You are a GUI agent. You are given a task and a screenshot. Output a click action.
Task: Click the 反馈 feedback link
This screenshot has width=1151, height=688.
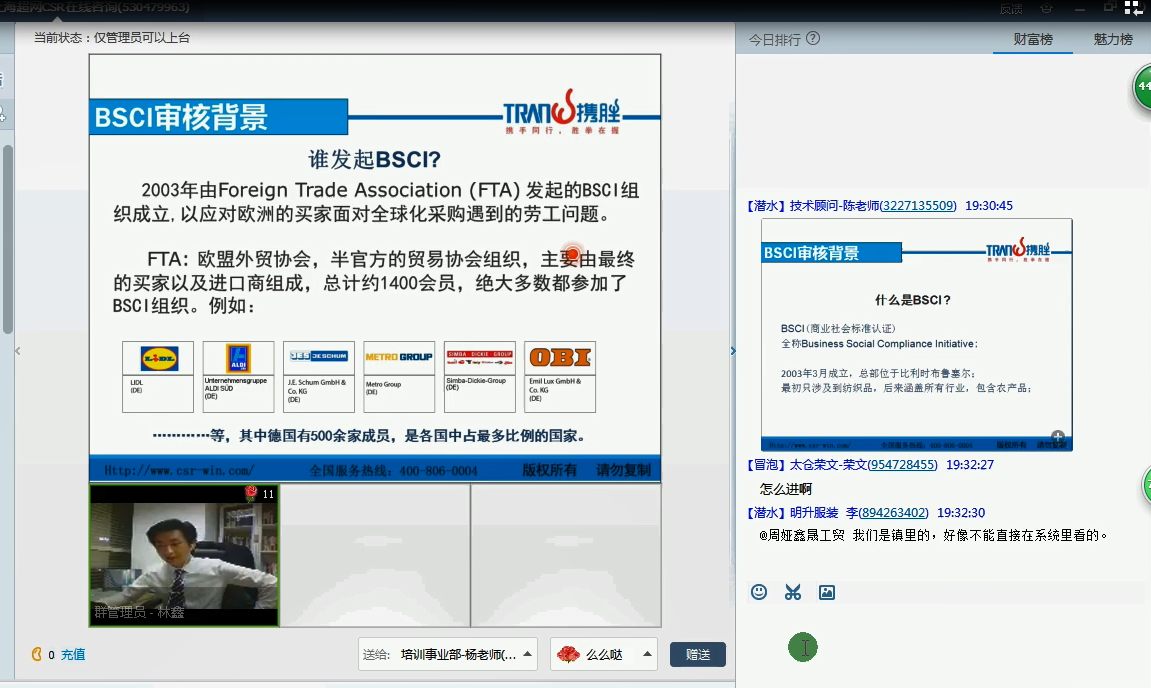1011,8
